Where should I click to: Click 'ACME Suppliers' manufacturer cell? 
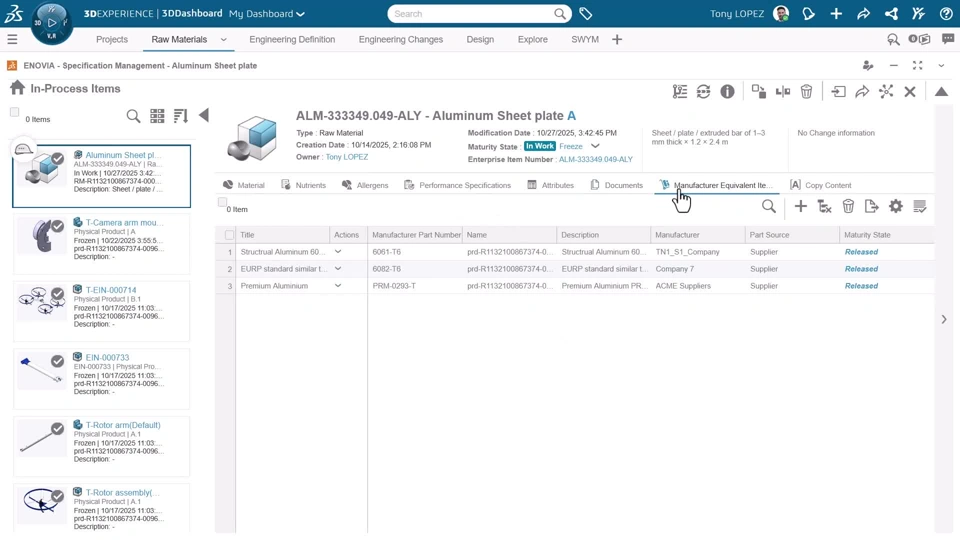tap(683, 286)
